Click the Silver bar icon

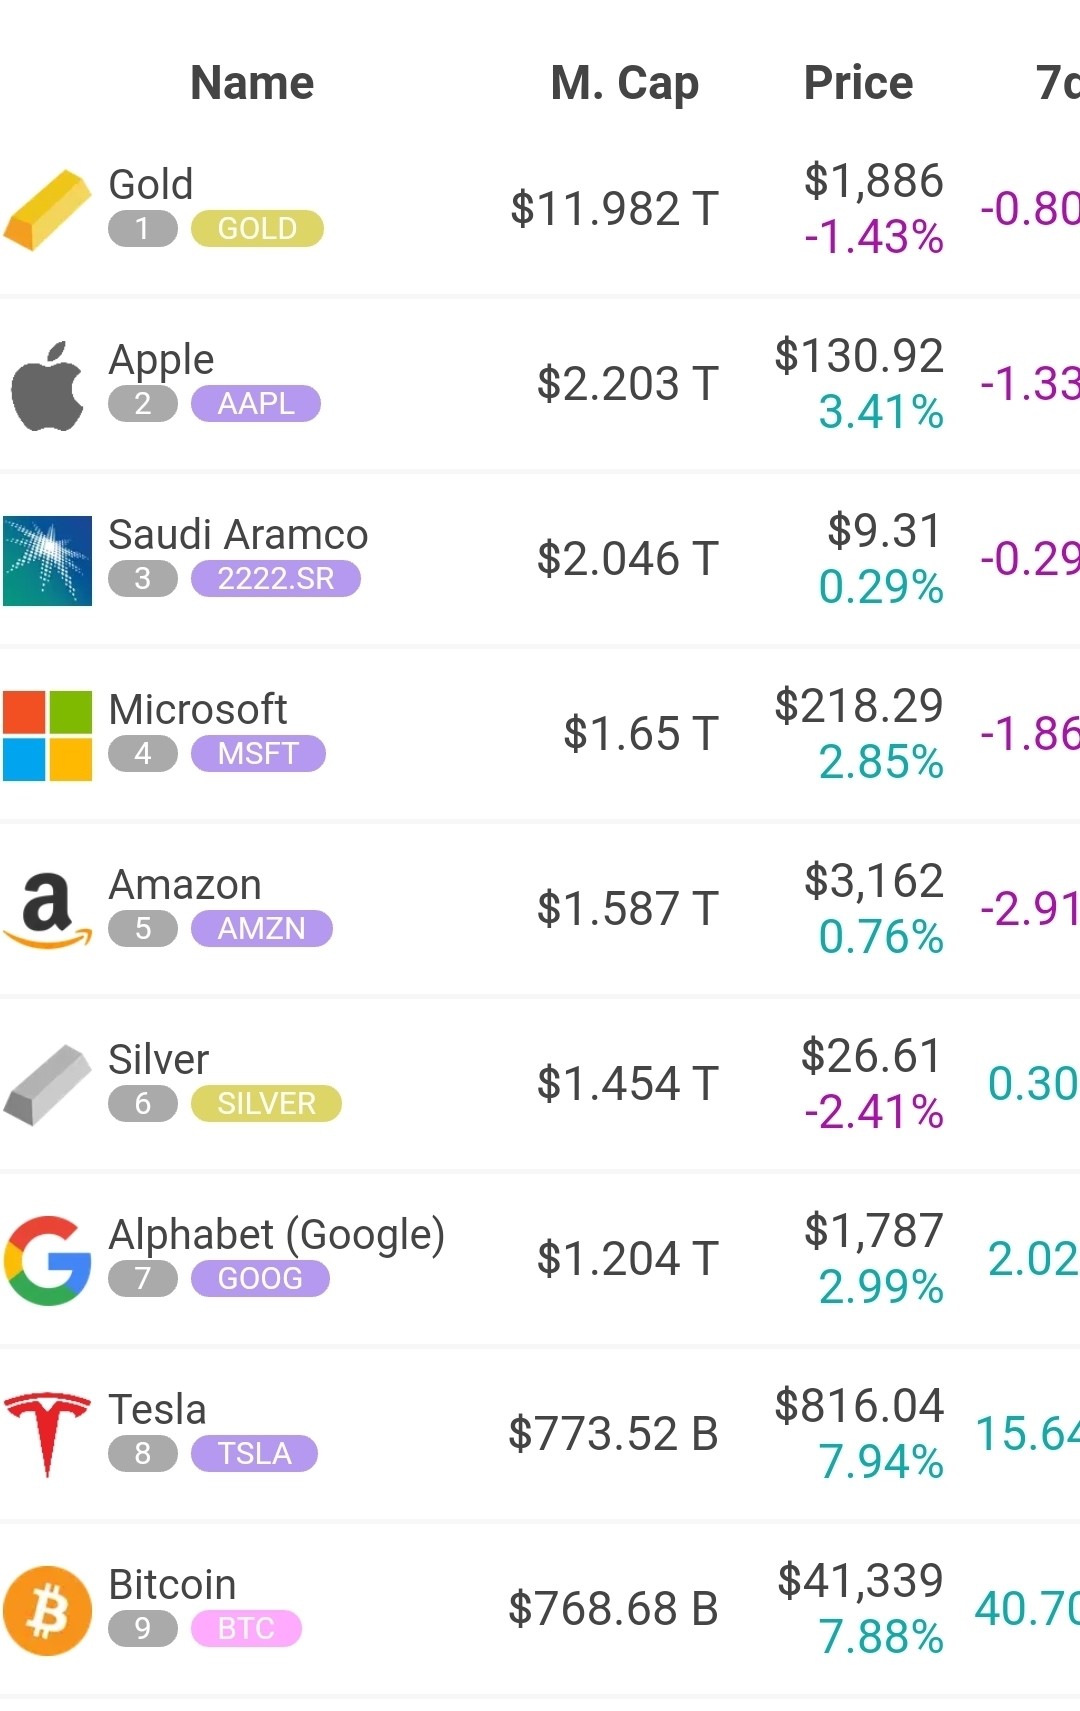[x=47, y=1085]
